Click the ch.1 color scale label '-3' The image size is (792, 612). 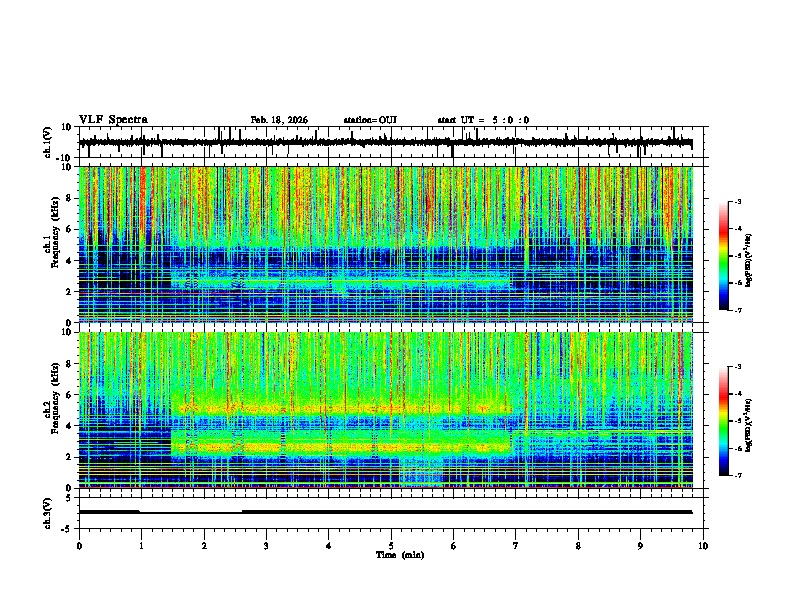[738, 201]
